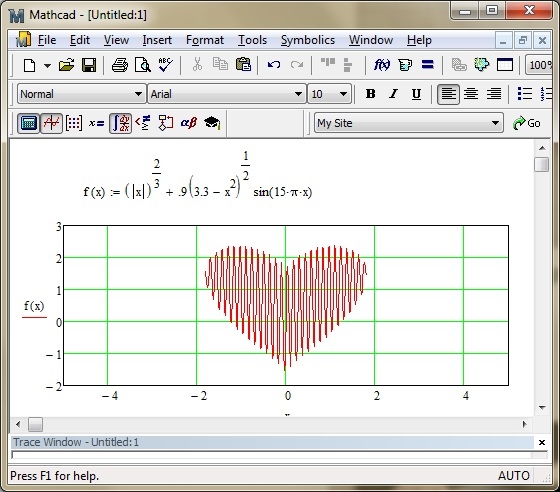The width and height of the screenshot is (560, 492).
Task: Insert a unit with measuring cup icon
Action: pos(405,65)
